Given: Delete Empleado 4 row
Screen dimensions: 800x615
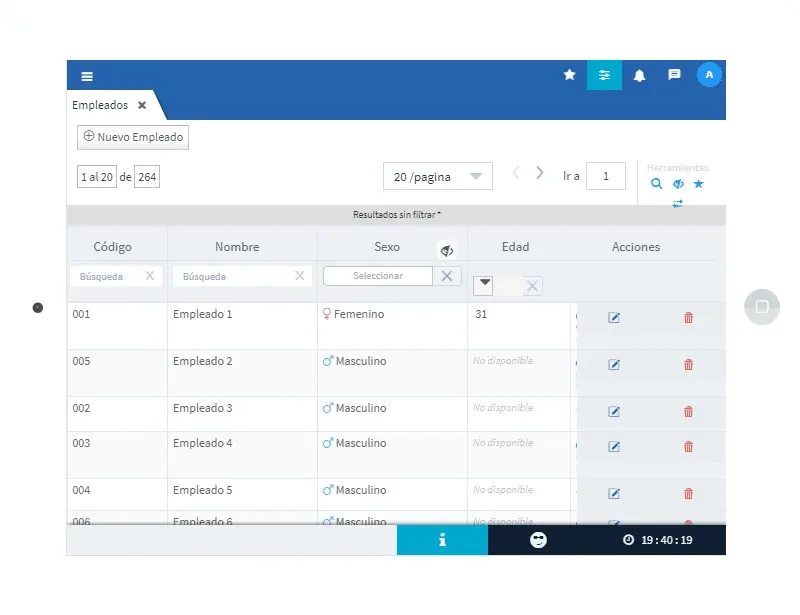Looking at the screenshot, I should 688,447.
